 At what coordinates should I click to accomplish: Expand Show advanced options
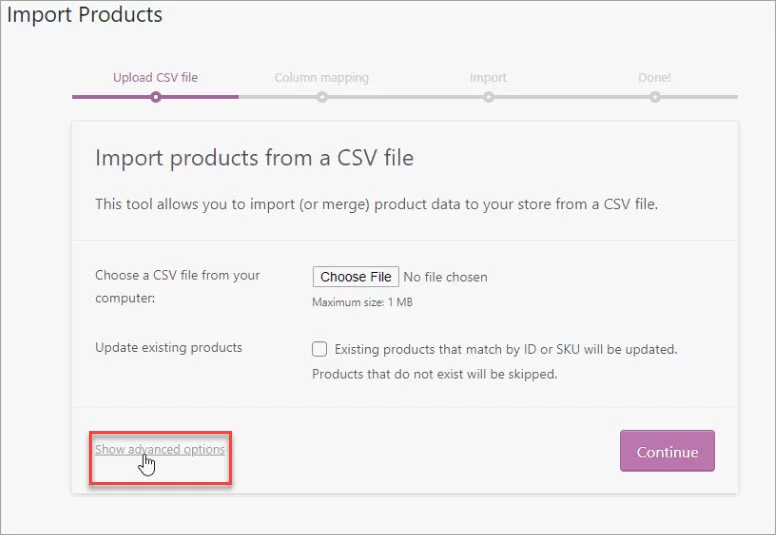pos(160,450)
